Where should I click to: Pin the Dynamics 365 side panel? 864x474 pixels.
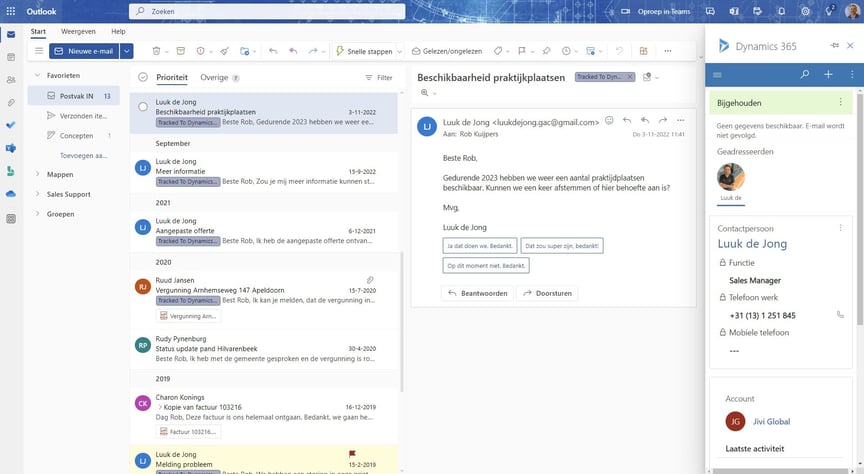[x=834, y=46]
